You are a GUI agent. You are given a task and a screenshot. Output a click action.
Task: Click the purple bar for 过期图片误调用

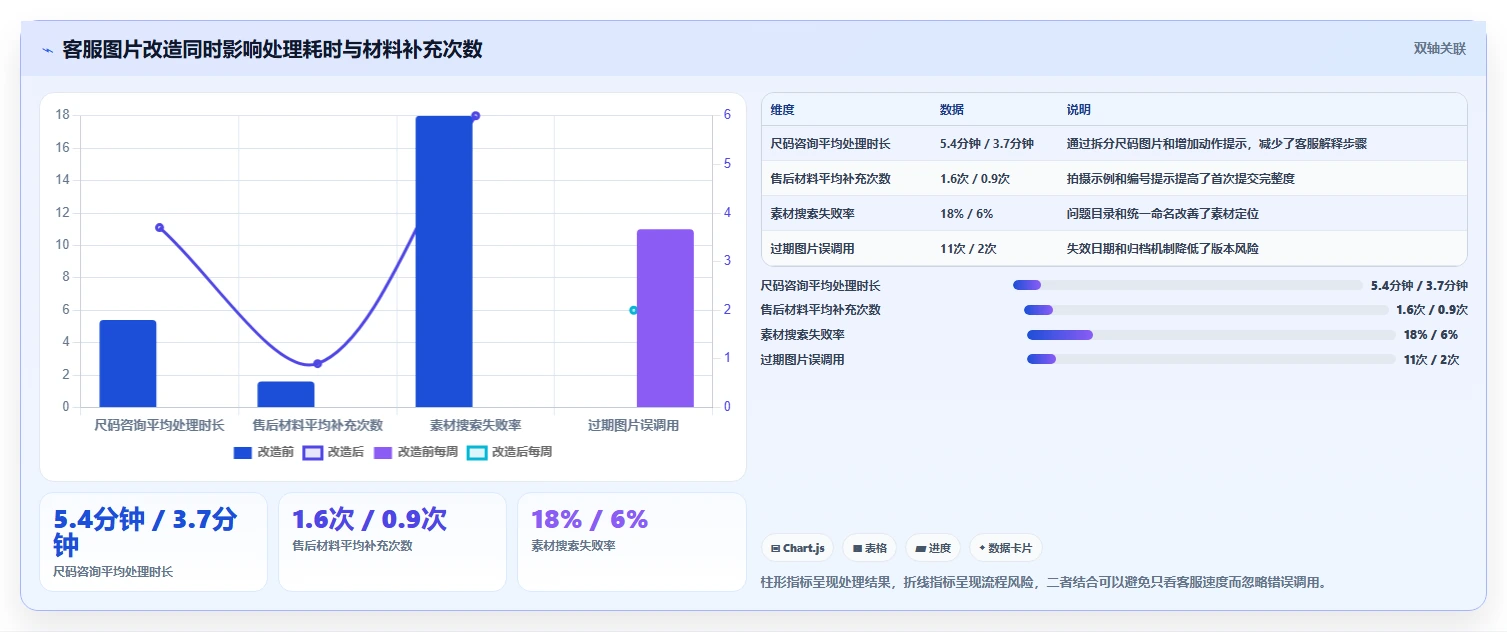665,318
